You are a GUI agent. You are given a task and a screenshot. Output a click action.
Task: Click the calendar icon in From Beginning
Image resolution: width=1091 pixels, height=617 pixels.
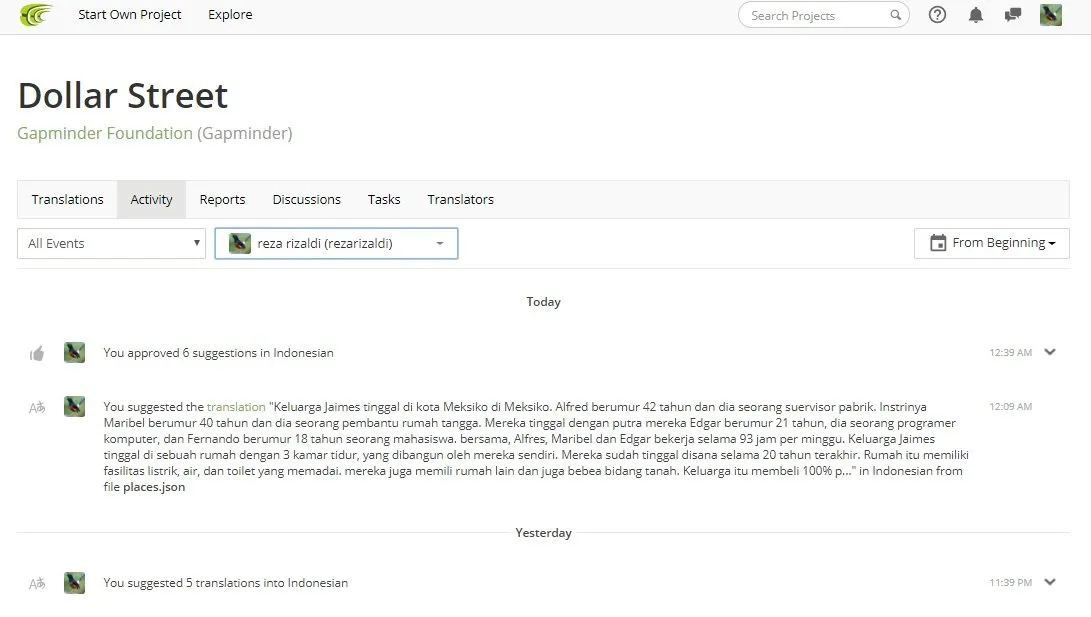[938, 243]
